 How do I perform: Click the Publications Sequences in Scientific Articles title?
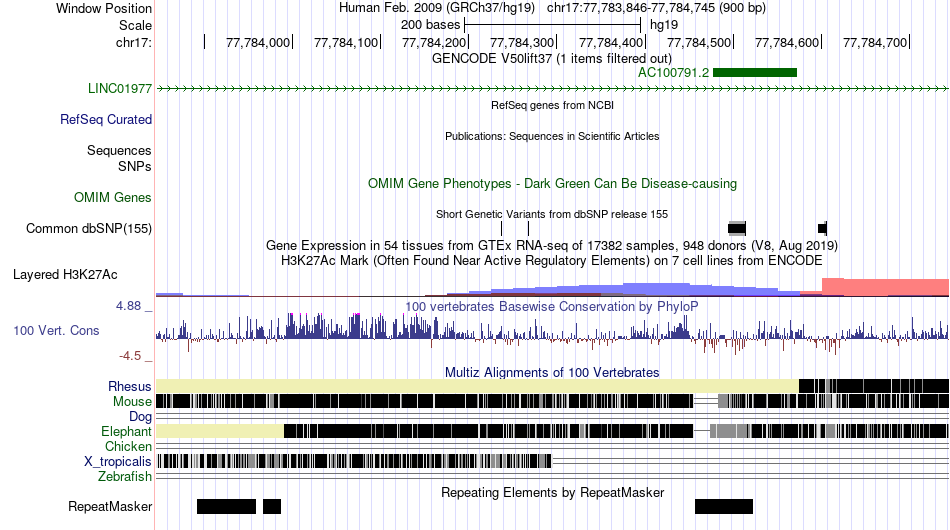[552, 136]
